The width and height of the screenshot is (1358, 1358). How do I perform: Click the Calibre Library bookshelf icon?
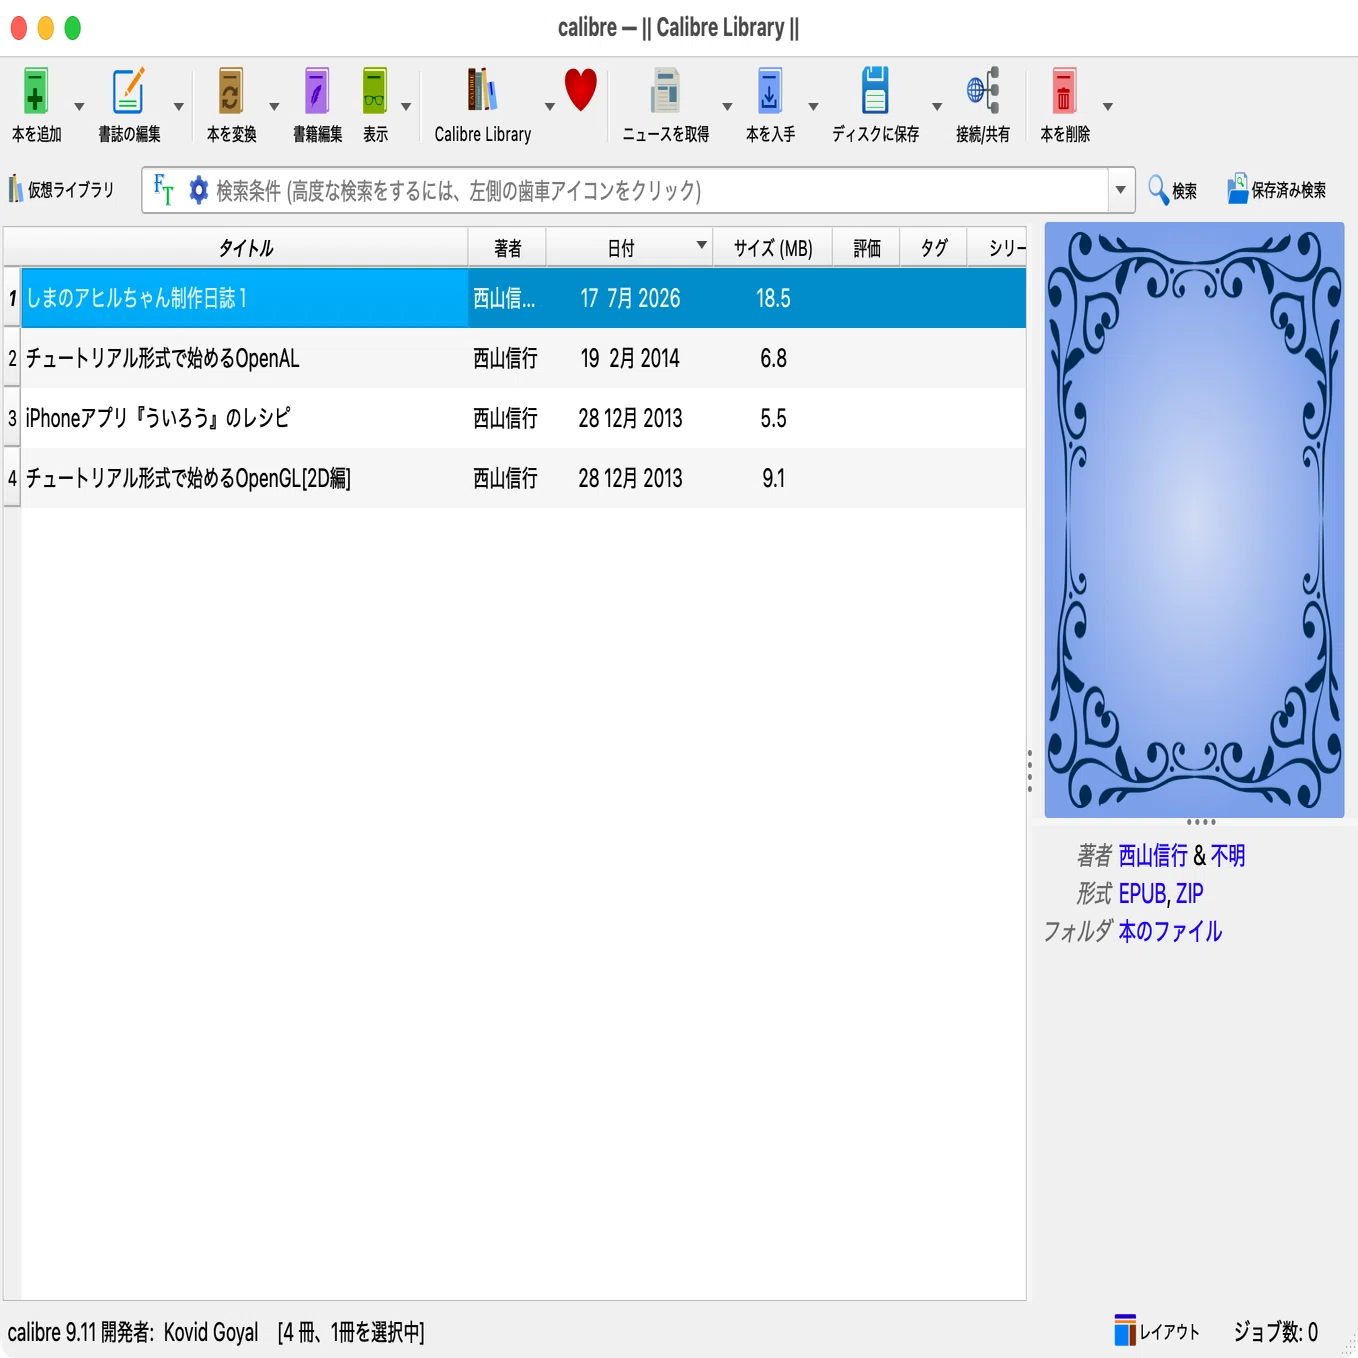click(x=482, y=91)
